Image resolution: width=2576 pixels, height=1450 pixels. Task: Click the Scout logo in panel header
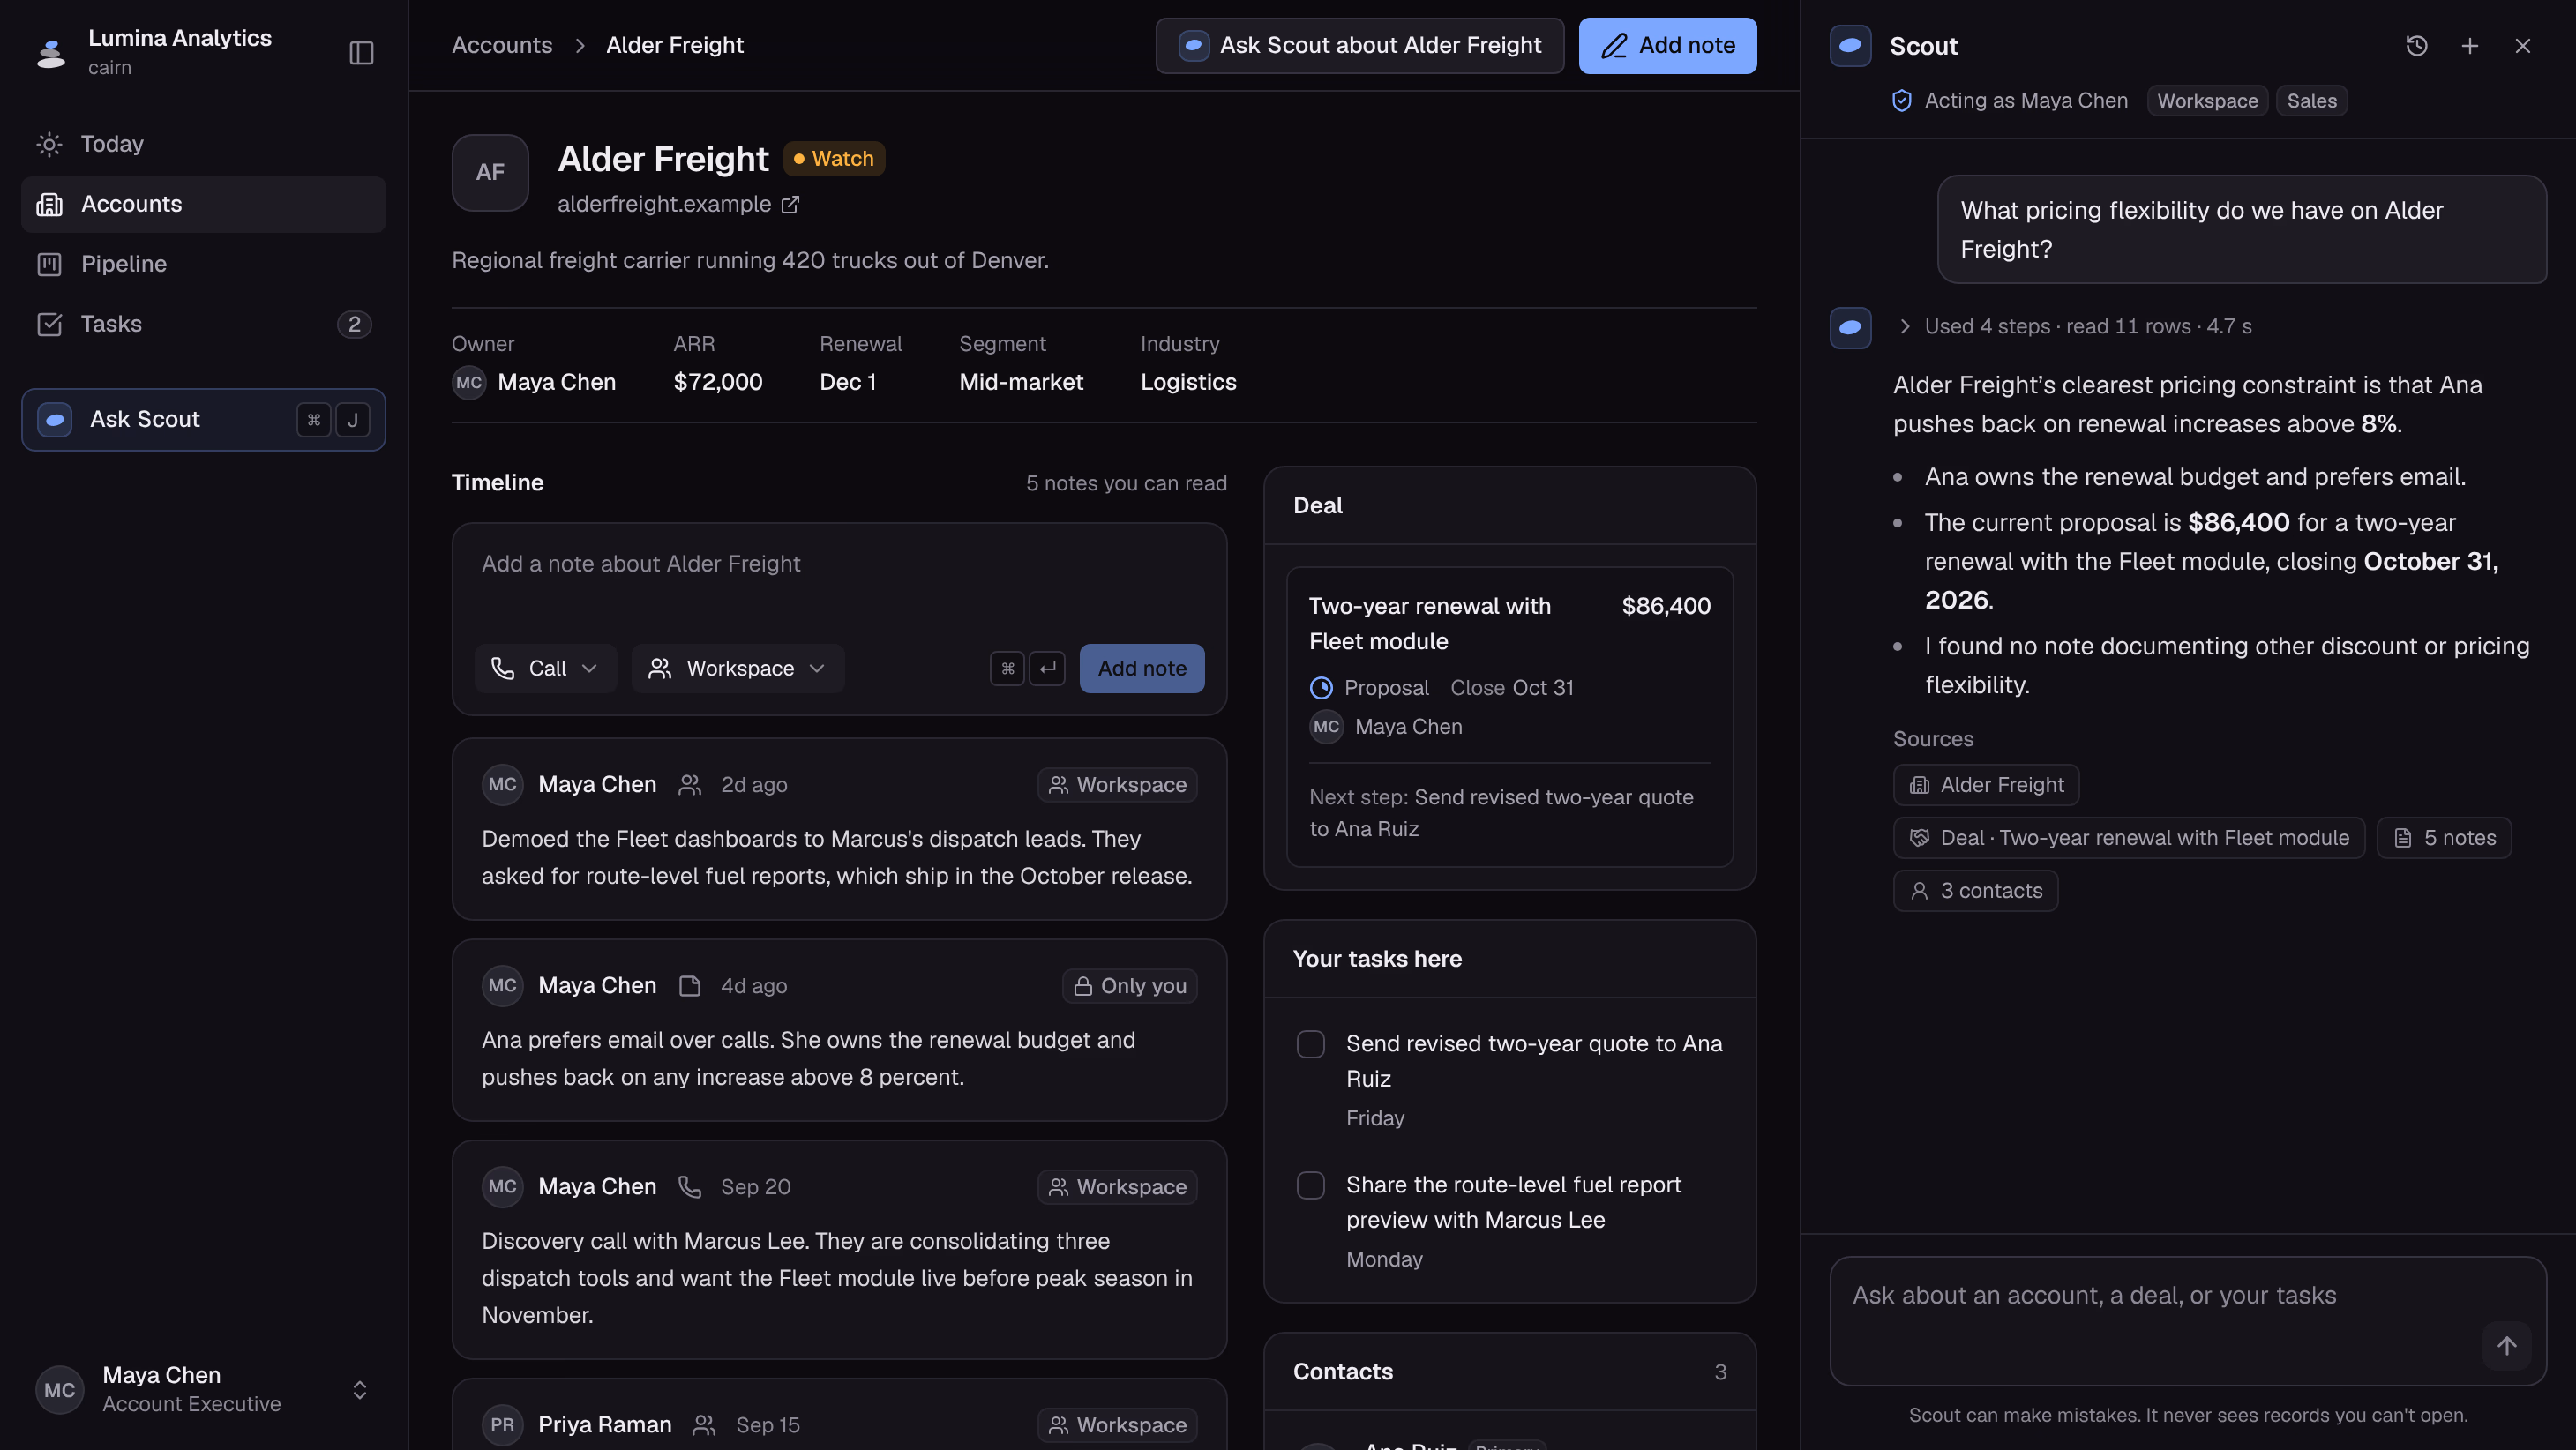[1850, 46]
